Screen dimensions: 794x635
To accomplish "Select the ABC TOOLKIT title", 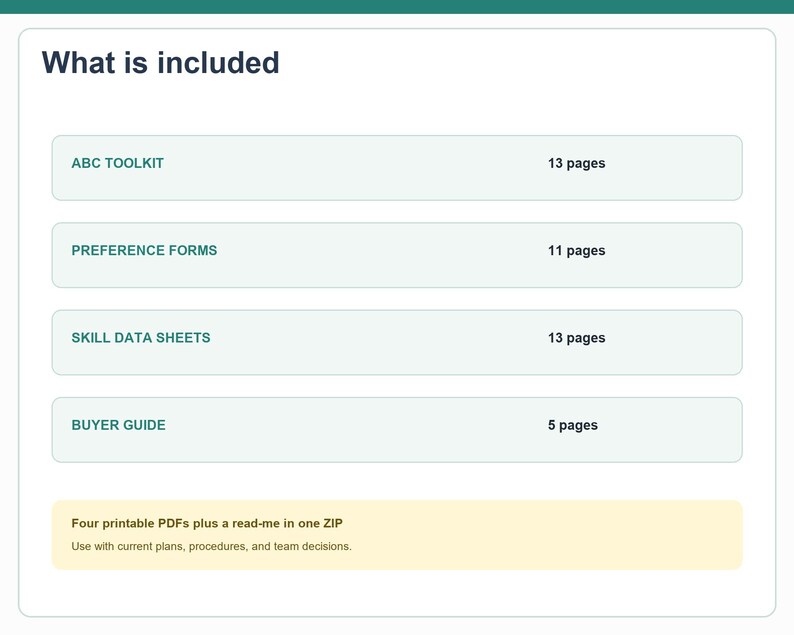I will click(x=117, y=163).
